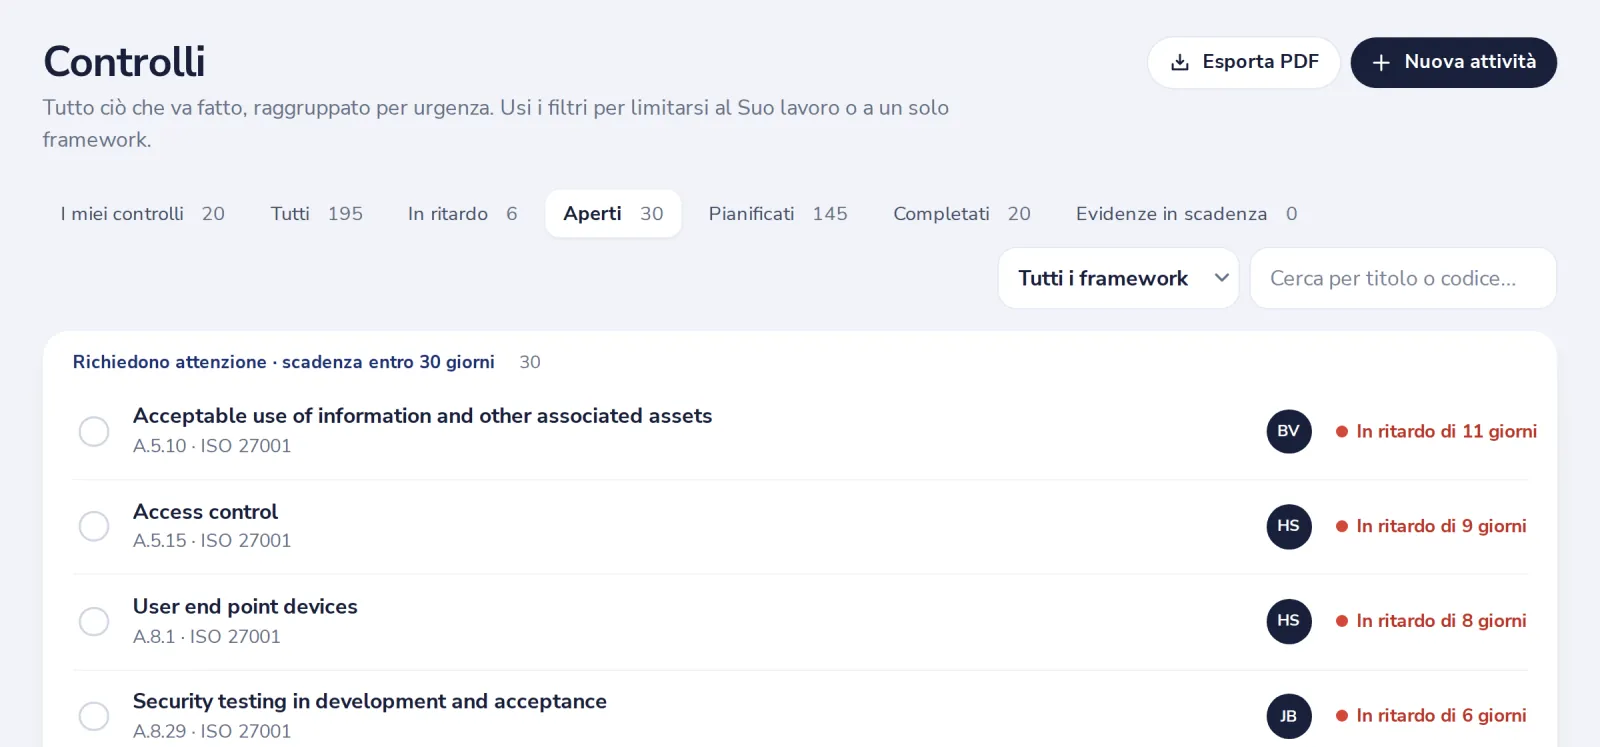
Task: Open the Access control item
Action: coord(205,512)
